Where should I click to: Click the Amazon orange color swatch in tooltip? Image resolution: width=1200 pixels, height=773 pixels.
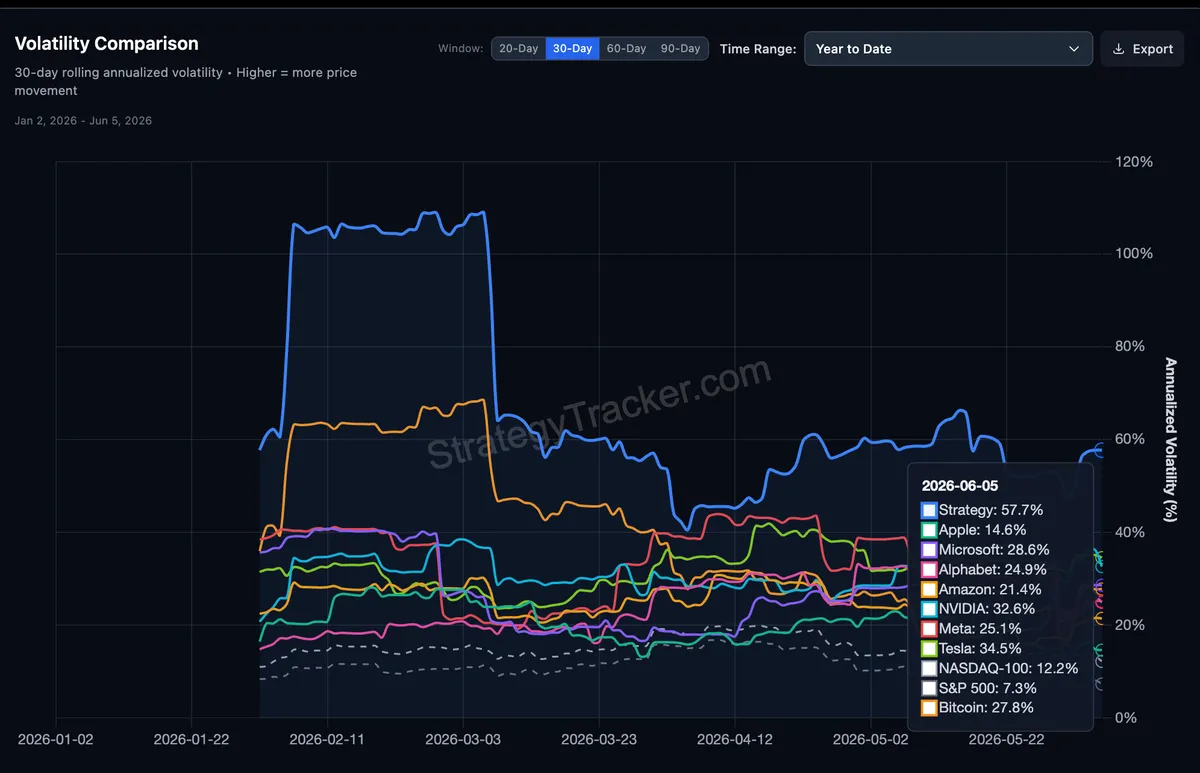click(x=929, y=590)
